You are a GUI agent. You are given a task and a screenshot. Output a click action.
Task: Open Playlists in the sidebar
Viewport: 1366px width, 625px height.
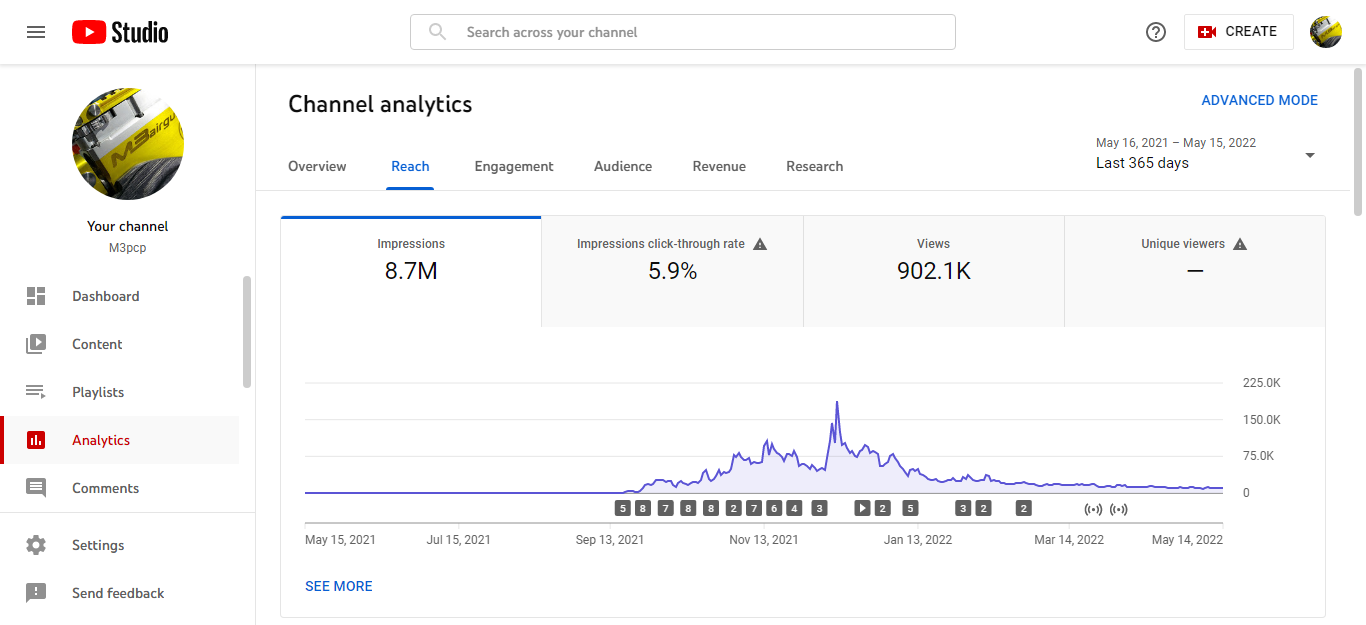click(x=98, y=392)
